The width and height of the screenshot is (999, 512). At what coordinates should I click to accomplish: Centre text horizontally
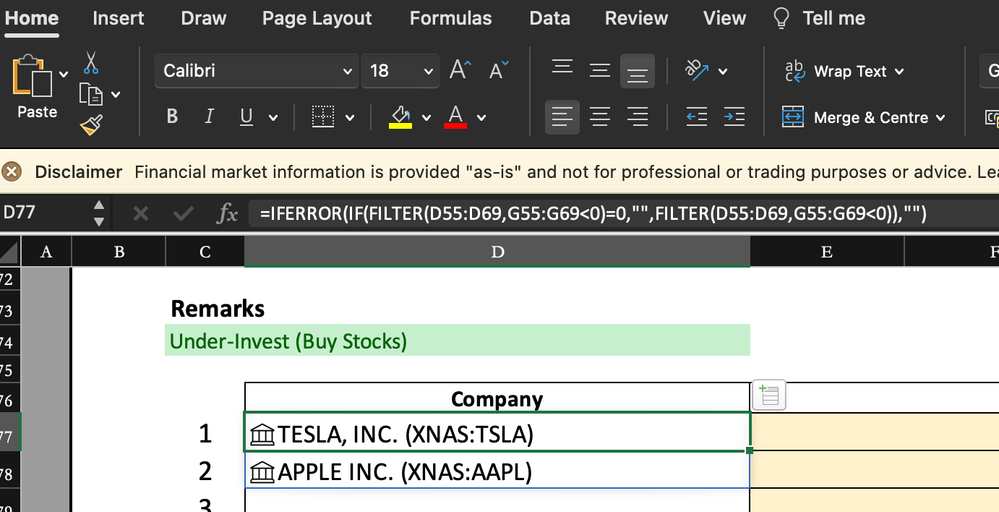coord(600,117)
